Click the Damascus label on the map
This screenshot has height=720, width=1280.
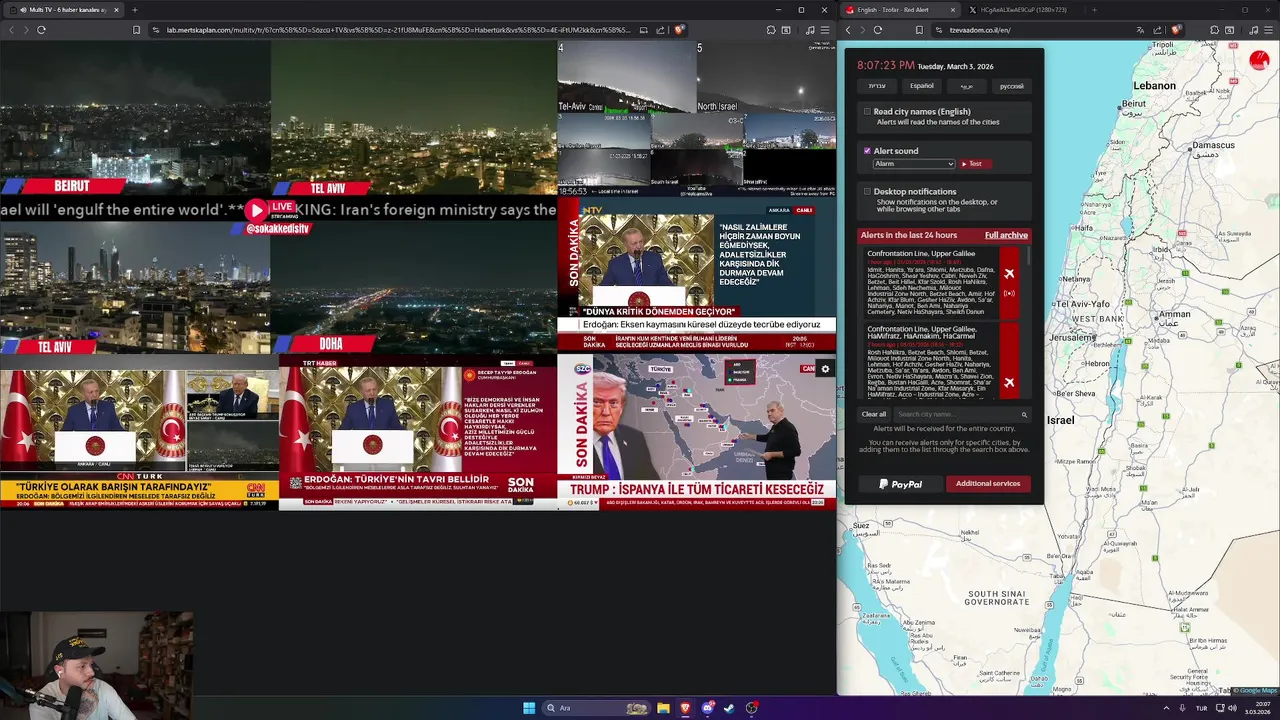(1213, 145)
